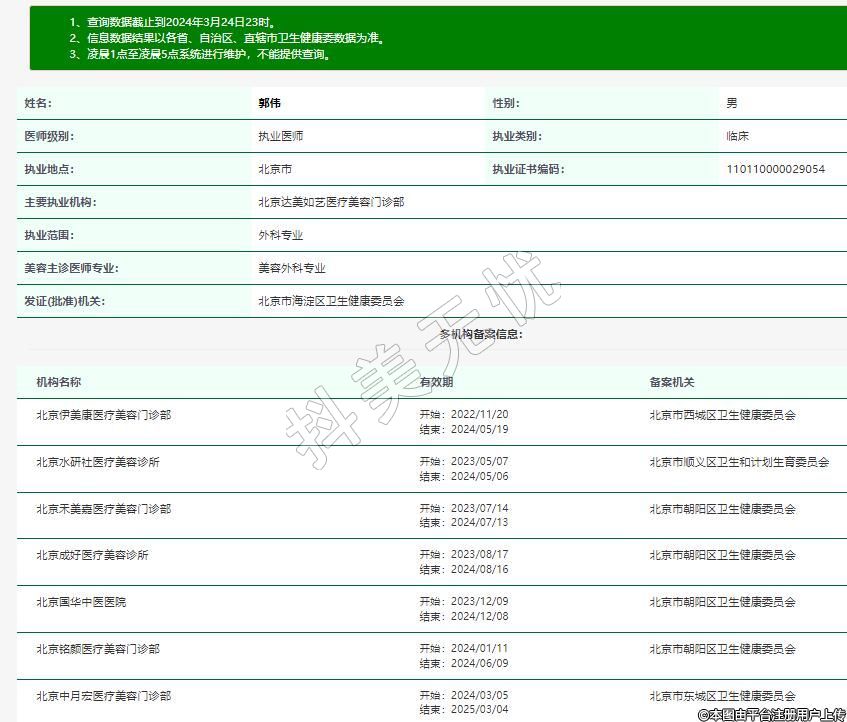Click the 美容外科专业 specialty value
847x722 pixels.
coord(291,268)
